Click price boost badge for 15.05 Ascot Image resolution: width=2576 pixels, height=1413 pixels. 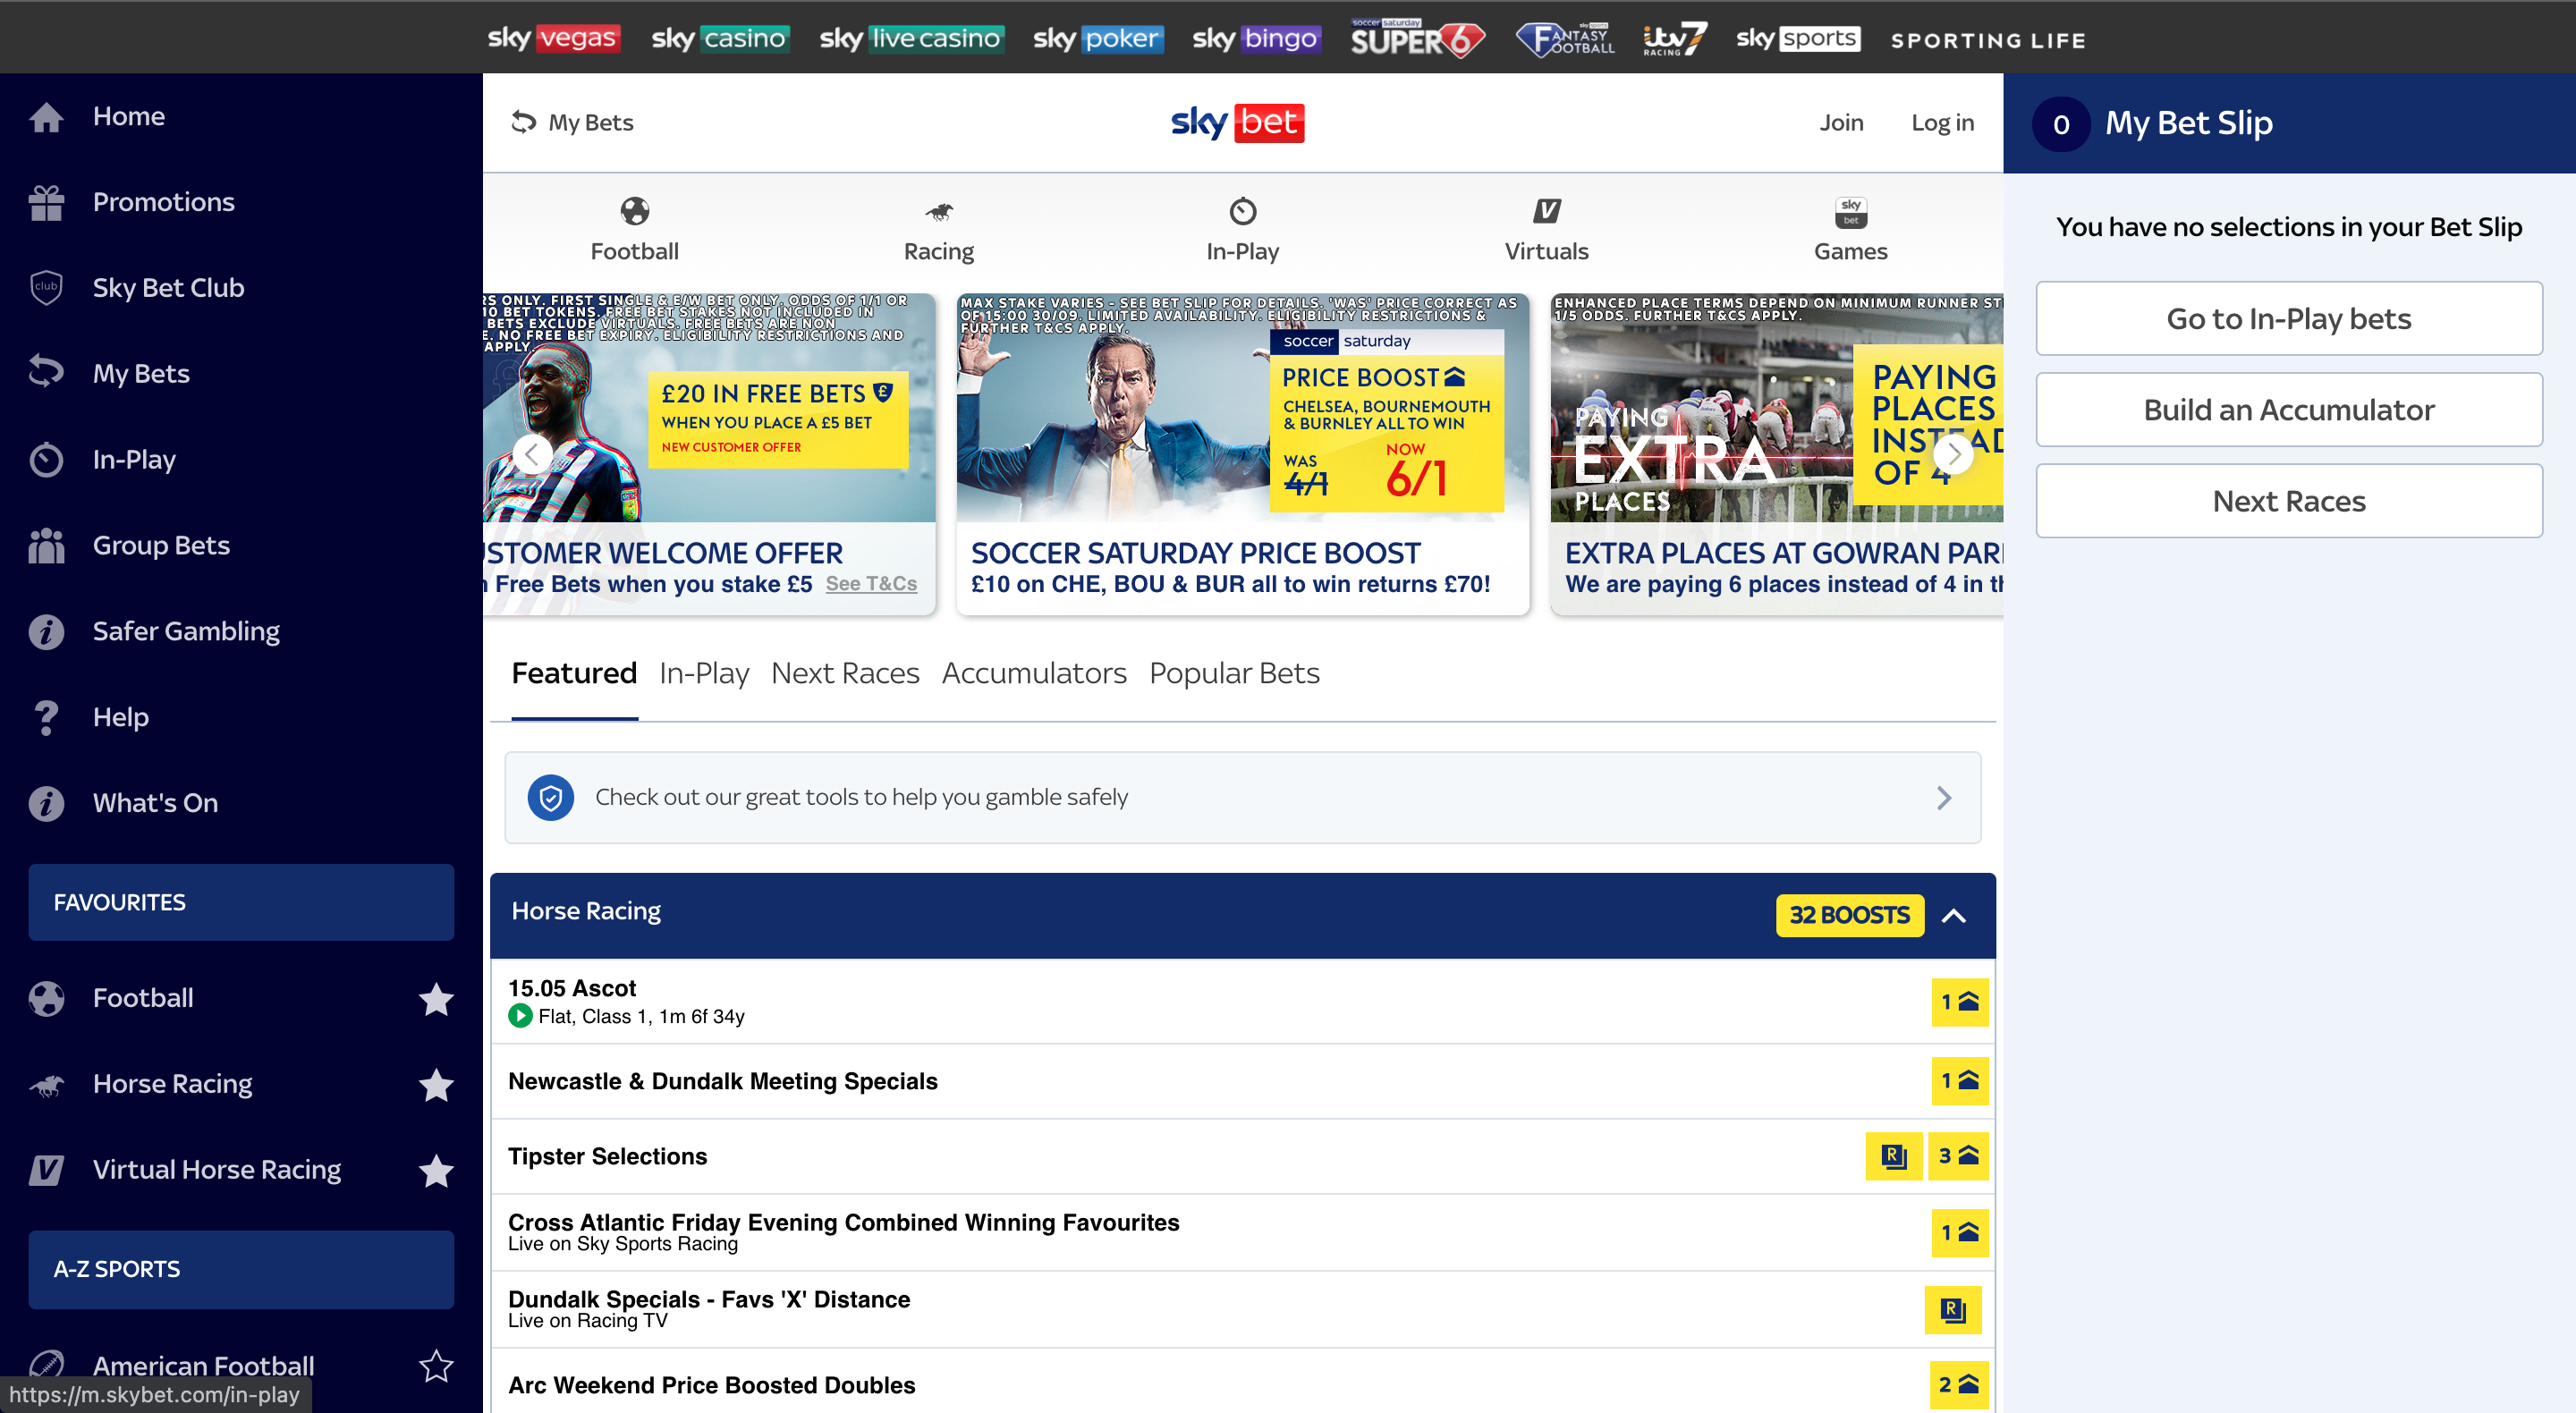pos(1960,1003)
